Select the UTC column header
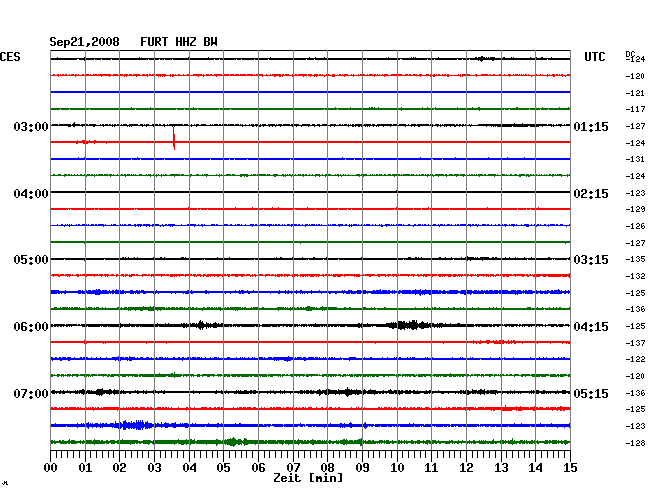650x494 pixels. 594,57
